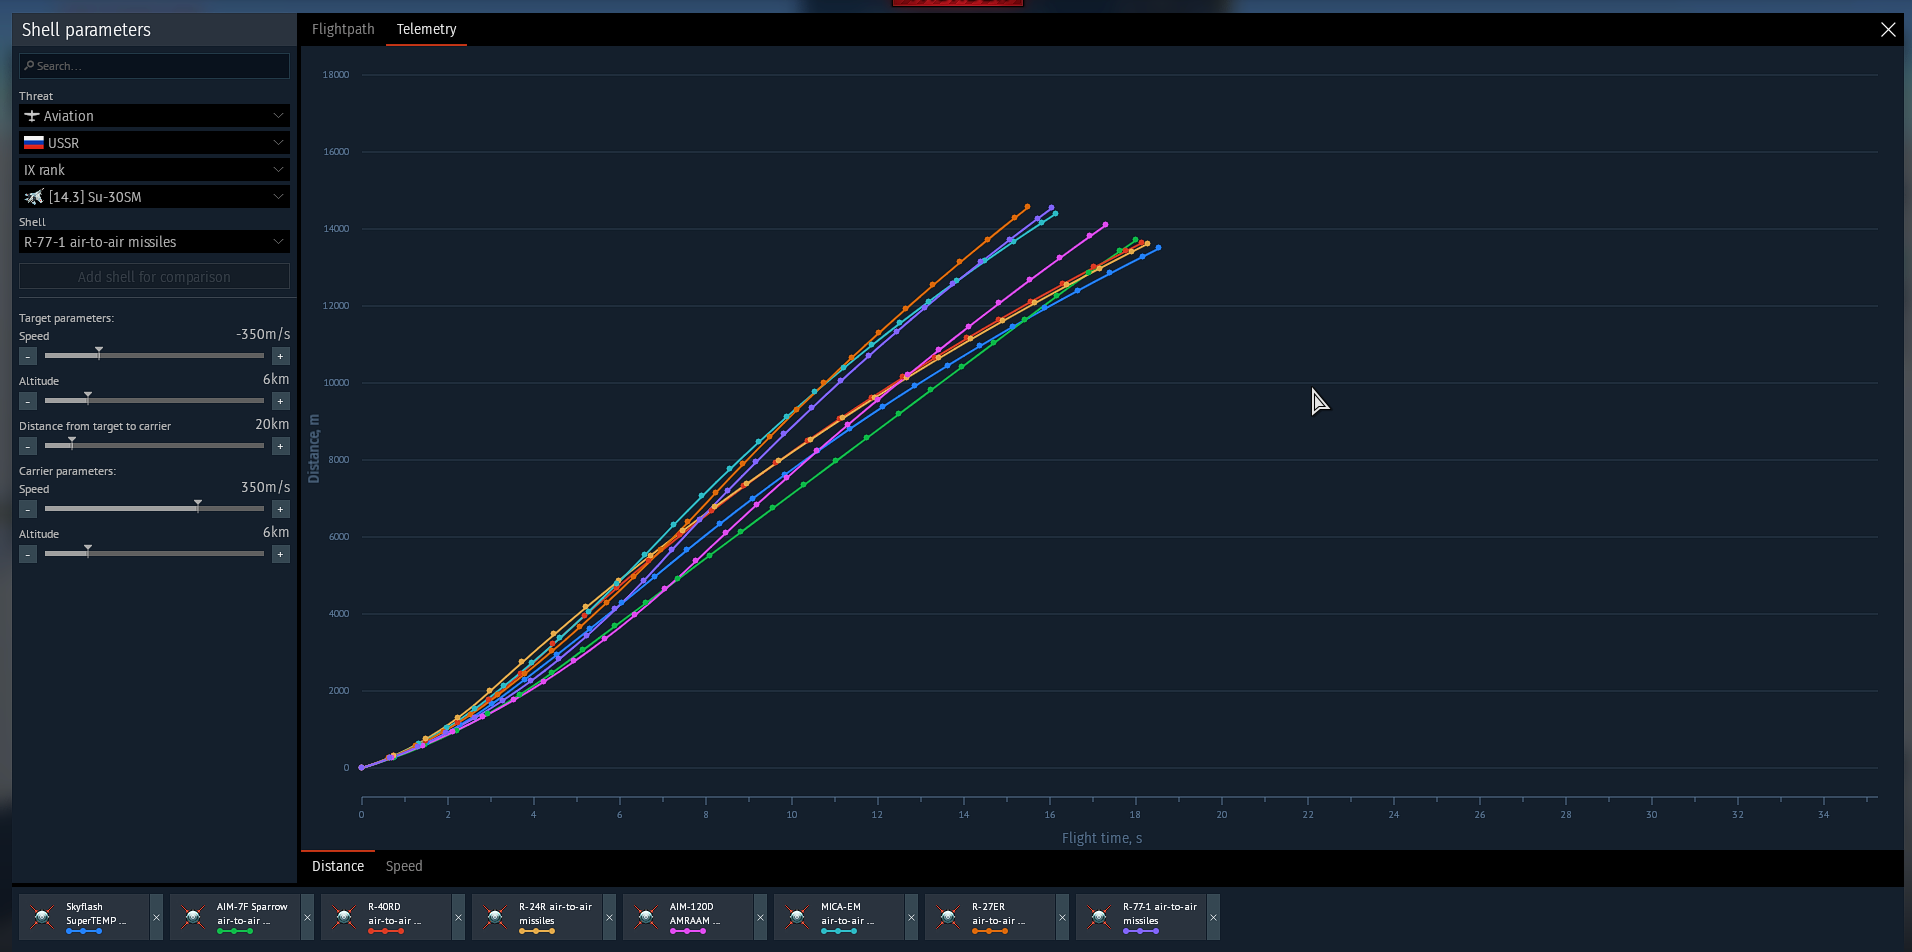Click the Skyflash SuperTEMP missile icon
This screenshot has height=952, width=1912.
coord(42,917)
